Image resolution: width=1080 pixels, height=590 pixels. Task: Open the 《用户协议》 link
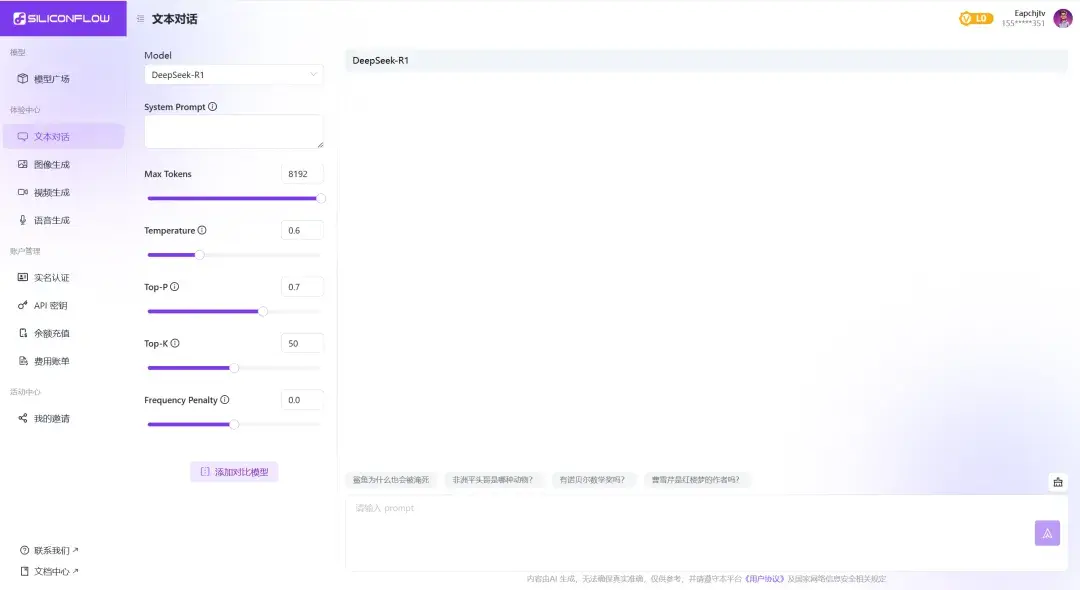[764, 579]
